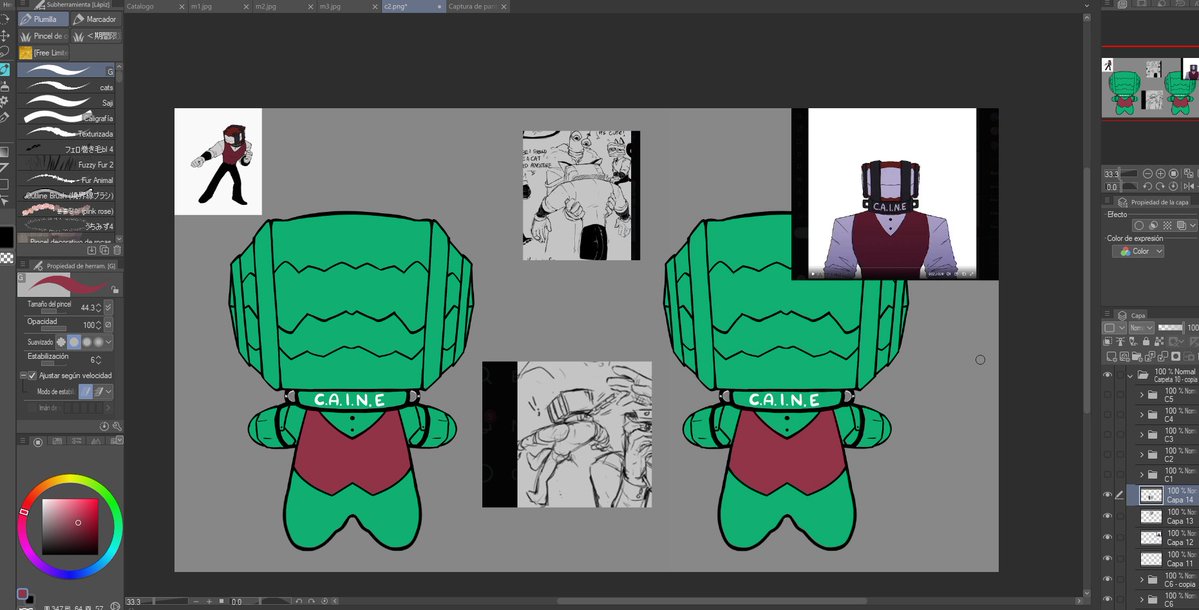This screenshot has width=1199, height=610.
Task: Hide the Capa 12 layer
Action: tap(1107, 537)
